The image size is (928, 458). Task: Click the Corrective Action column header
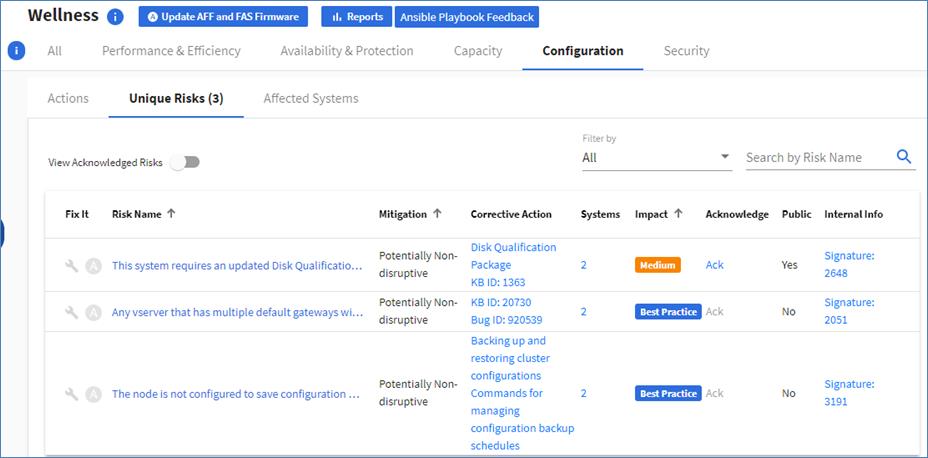pos(511,214)
